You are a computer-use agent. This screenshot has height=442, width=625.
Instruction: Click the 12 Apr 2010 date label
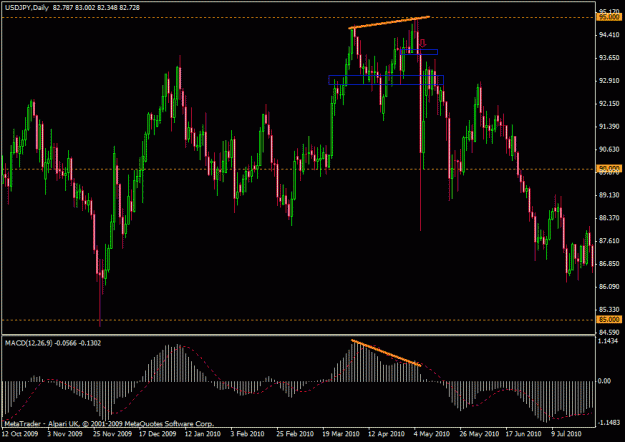click(386, 434)
